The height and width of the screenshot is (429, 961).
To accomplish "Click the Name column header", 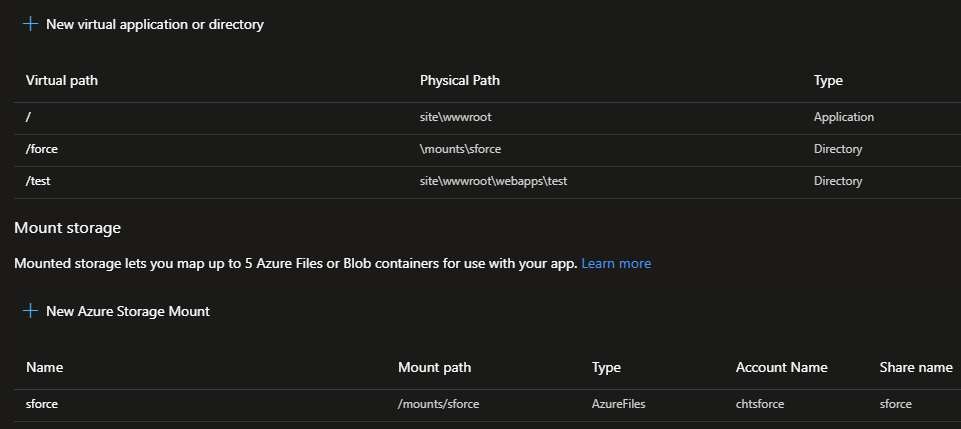I will pos(44,367).
